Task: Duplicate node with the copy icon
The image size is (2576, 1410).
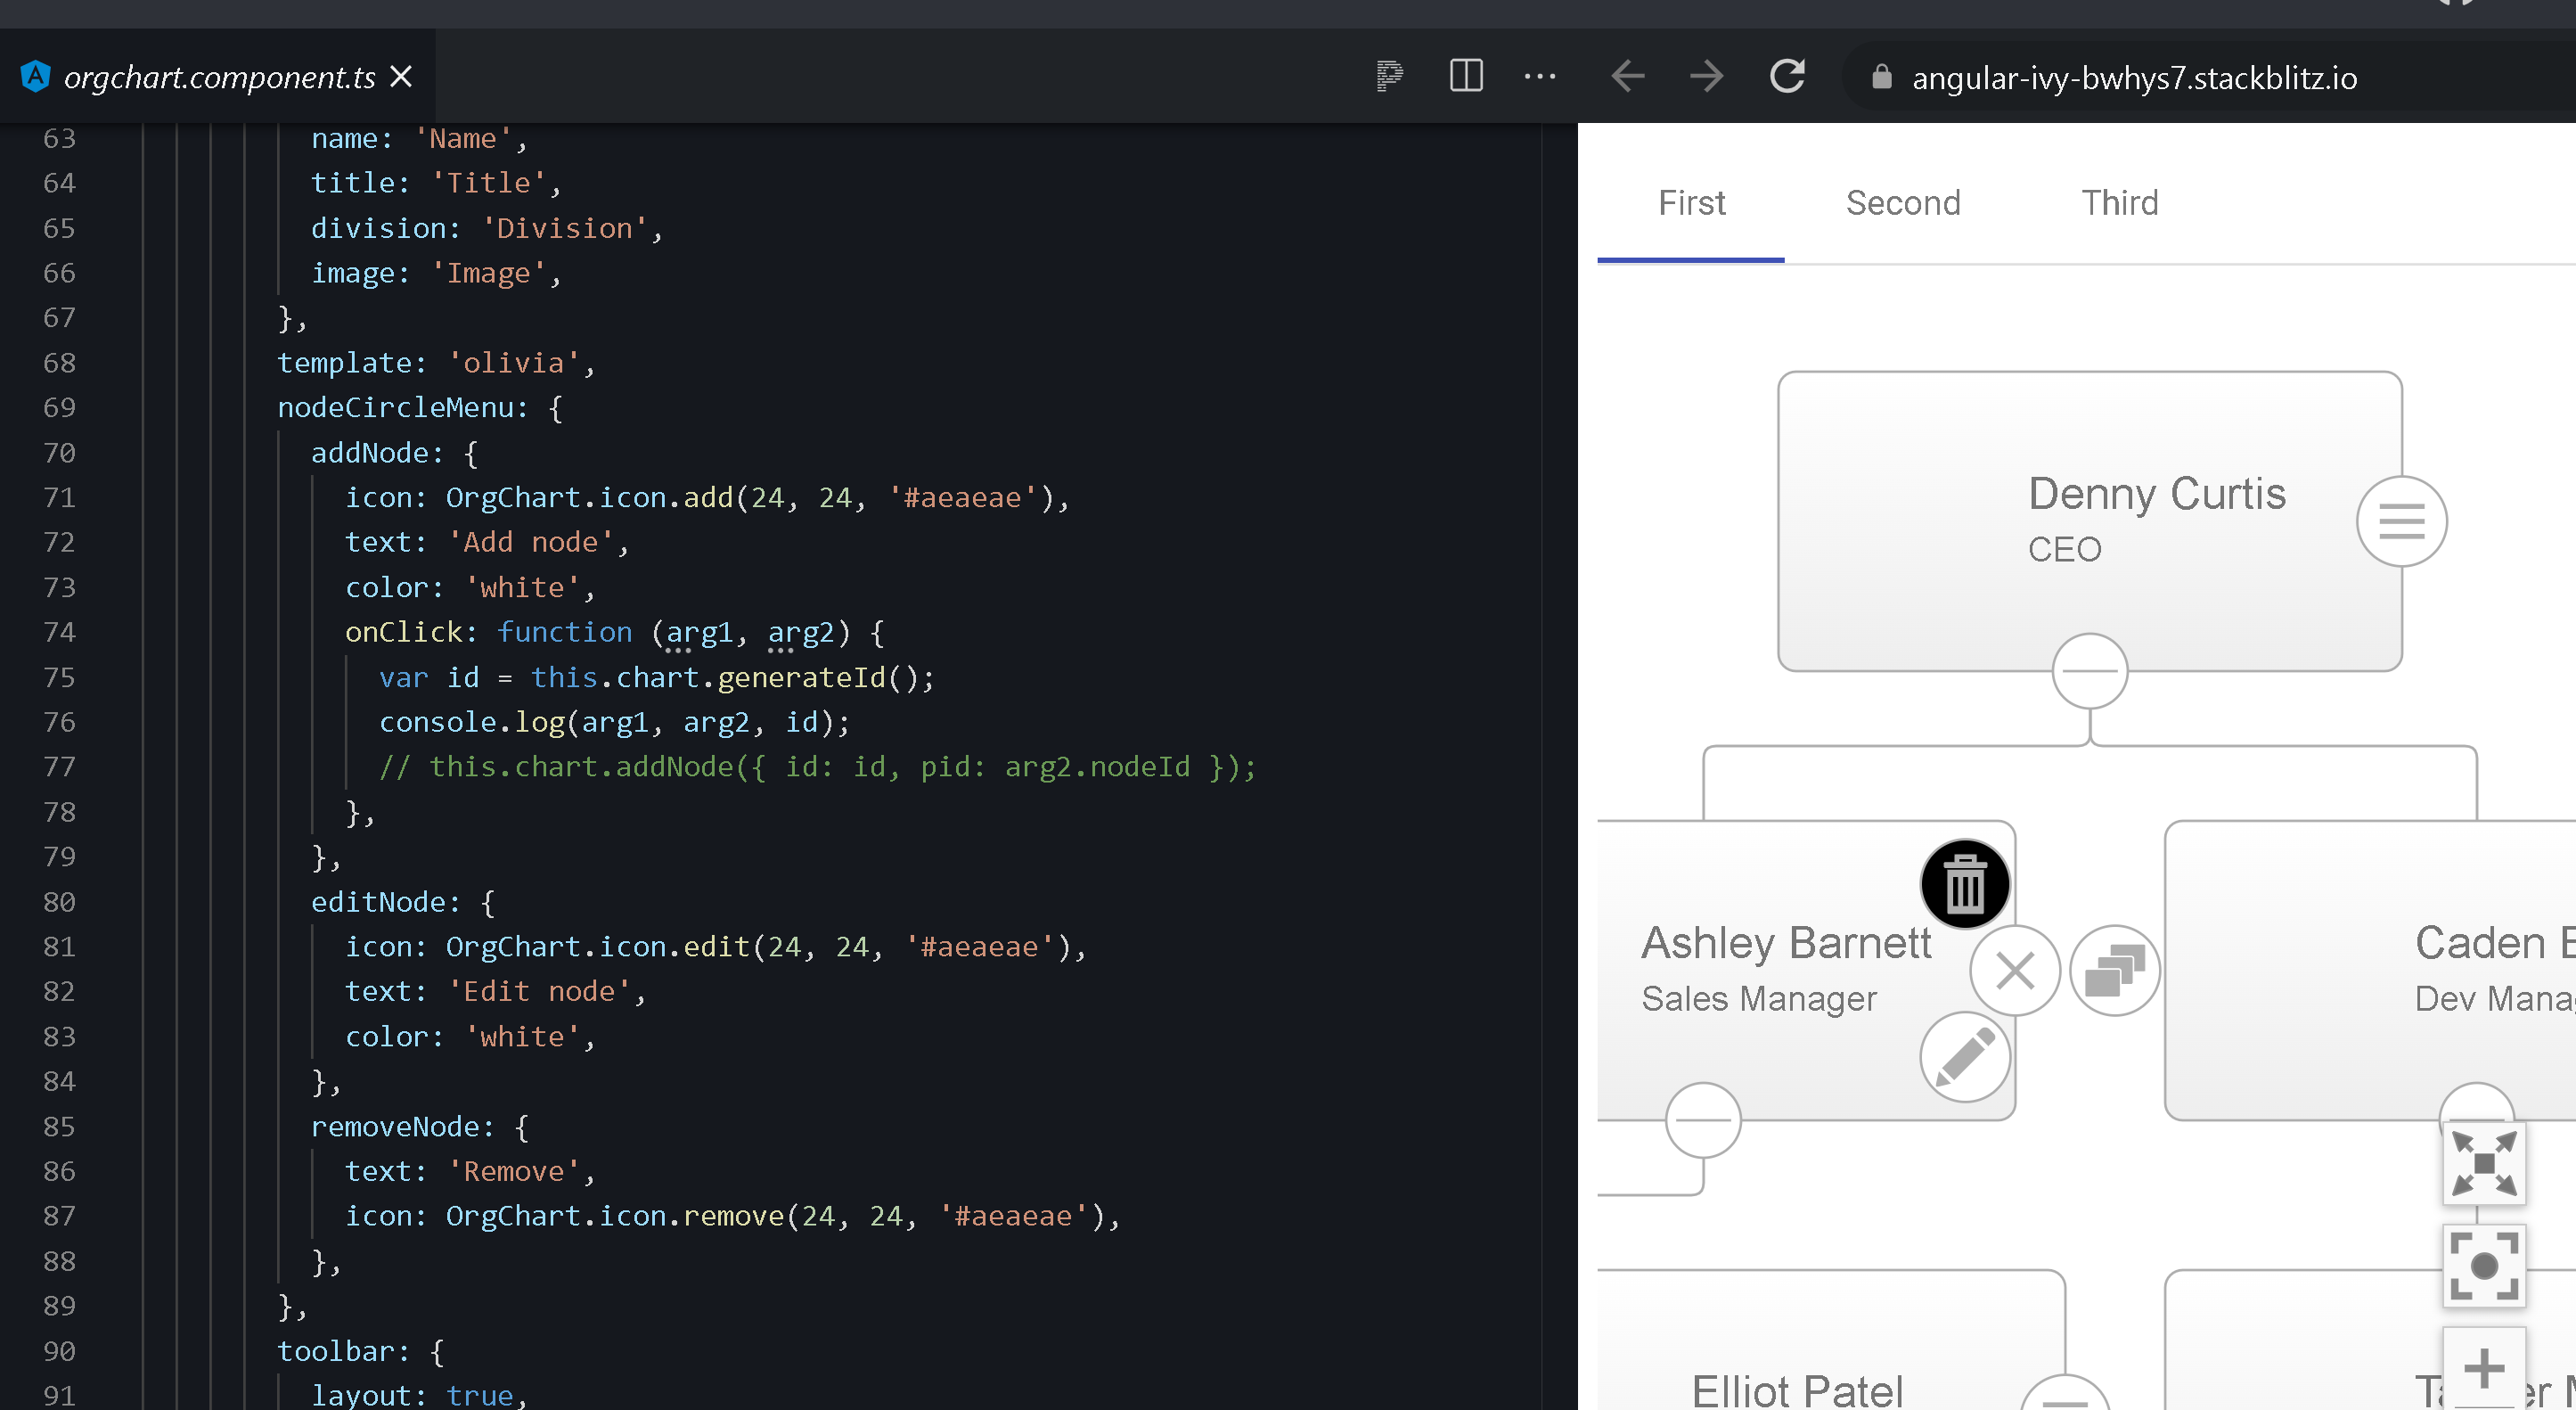Action: (2114, 970)
